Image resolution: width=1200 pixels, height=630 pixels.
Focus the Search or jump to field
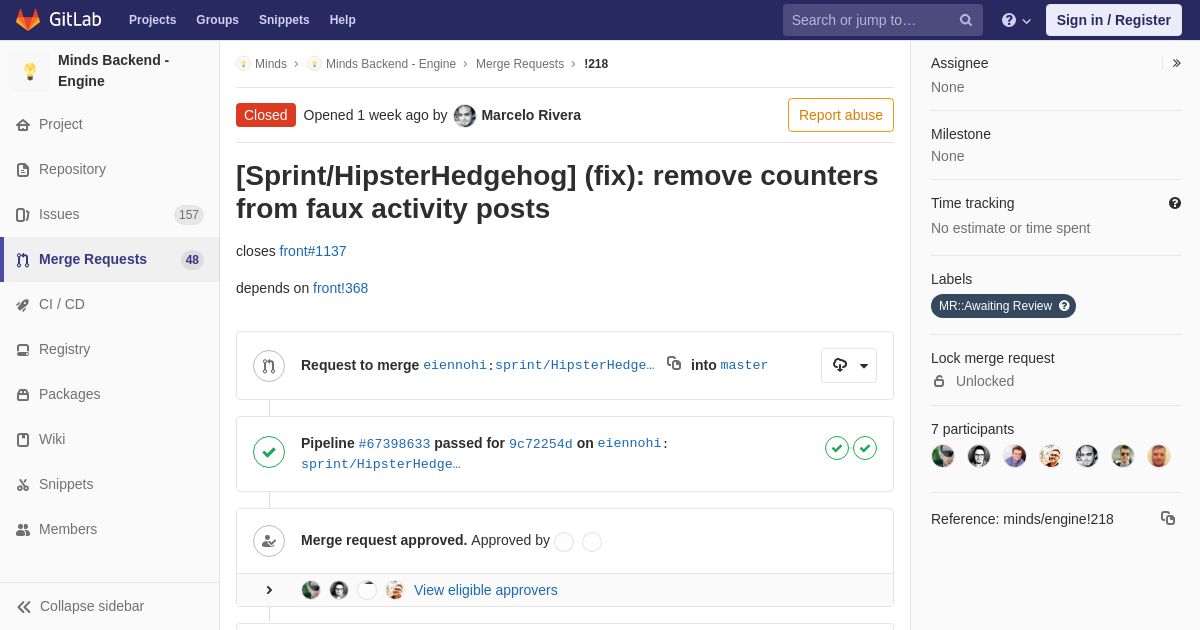pyautogui.click(x=883, y=20)
